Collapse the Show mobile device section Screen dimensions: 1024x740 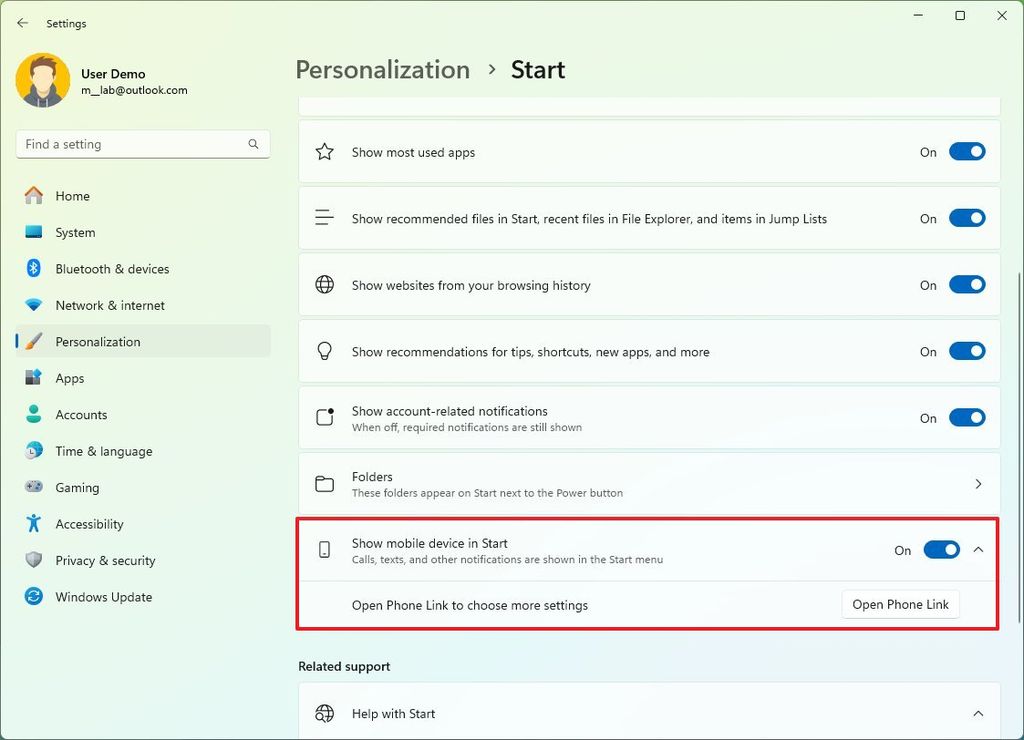(x=978, y=549)
